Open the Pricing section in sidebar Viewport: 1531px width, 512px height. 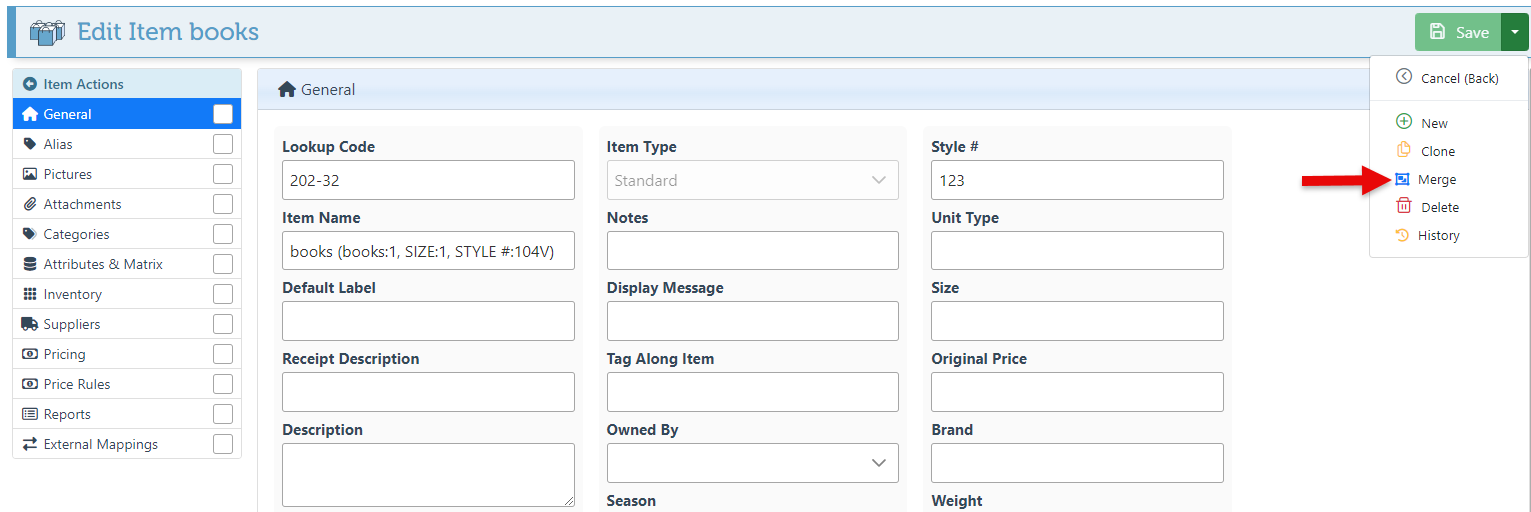64,354
